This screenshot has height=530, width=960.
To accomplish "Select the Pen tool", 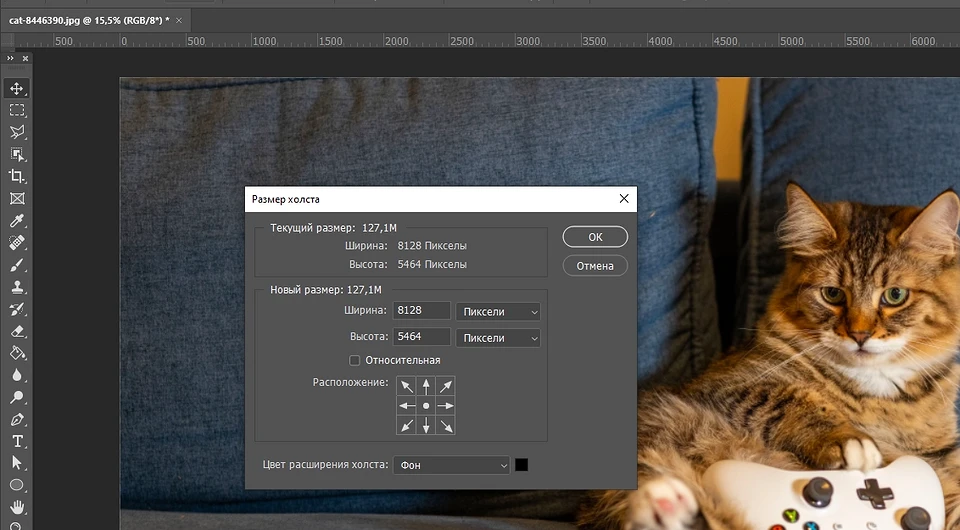I will (17, 419).
